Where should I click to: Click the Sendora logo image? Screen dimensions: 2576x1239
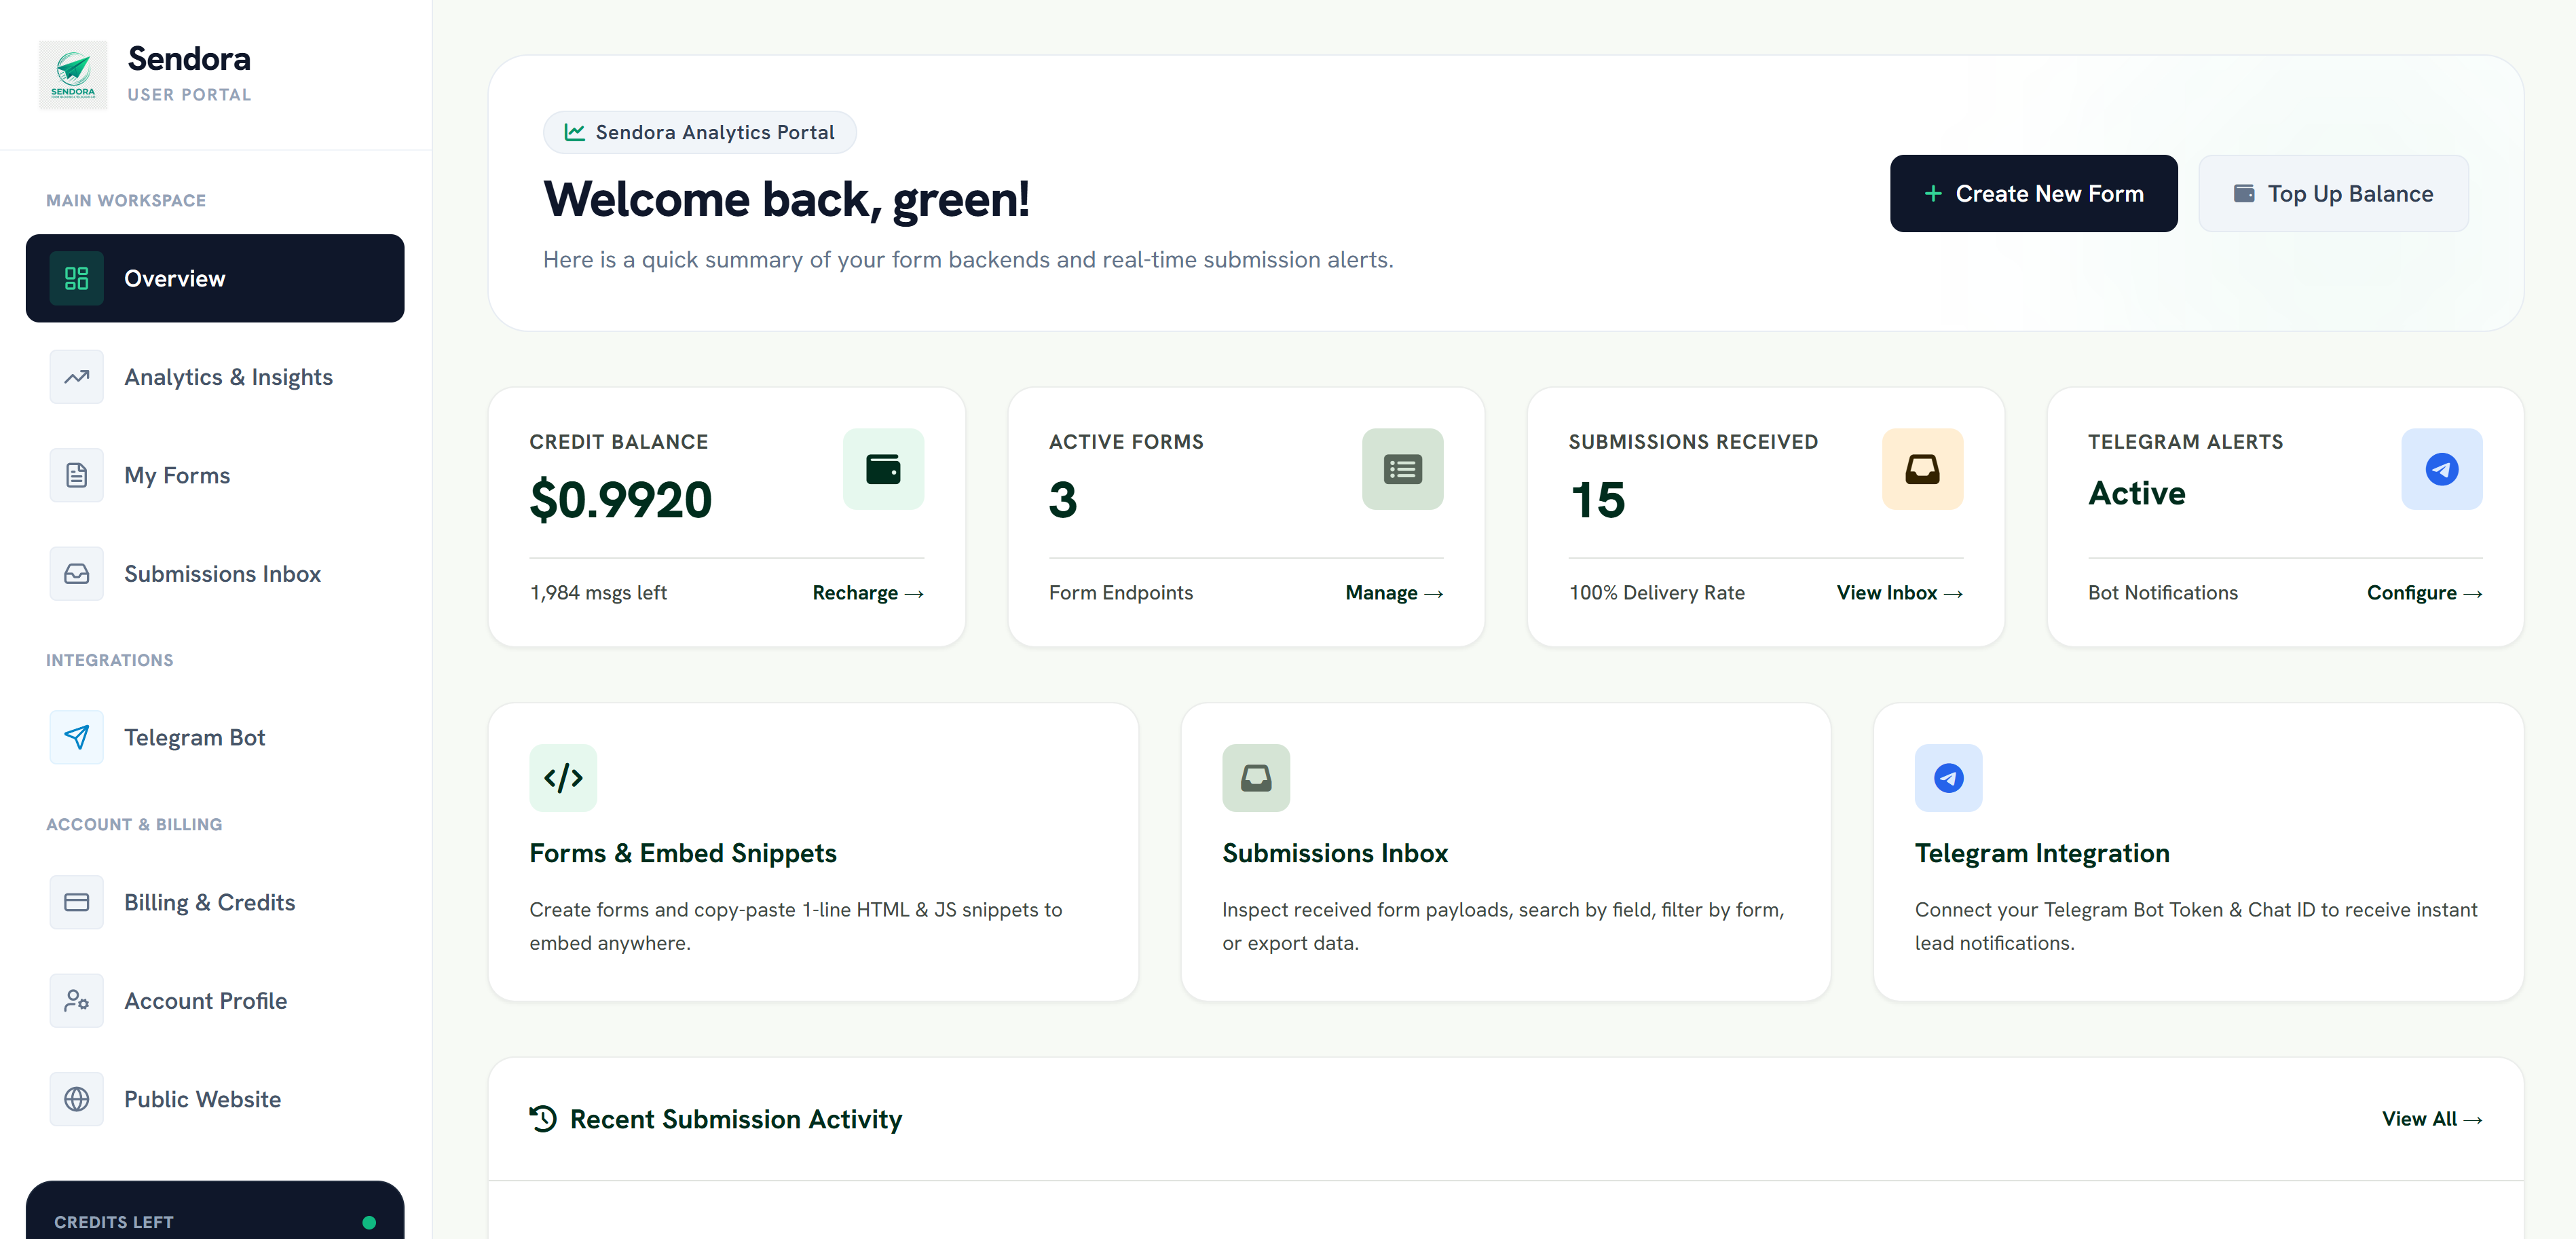click(x=73, y=75)
